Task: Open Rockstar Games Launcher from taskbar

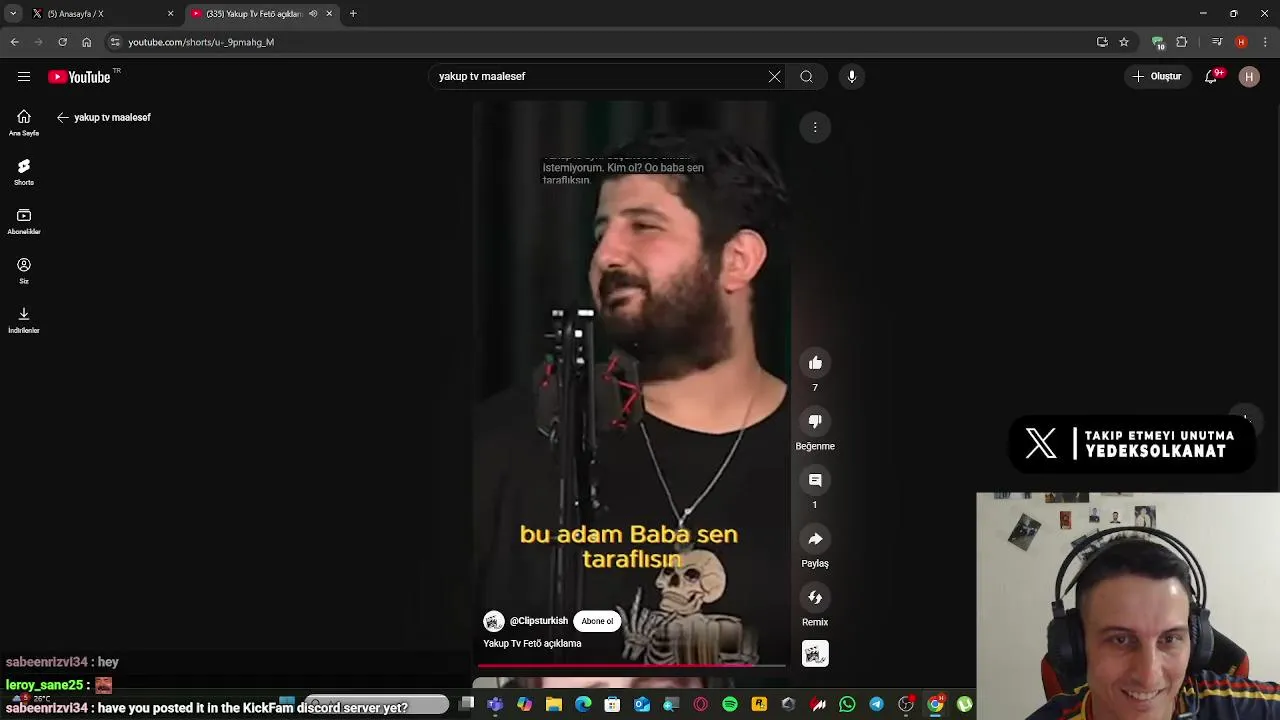Action: pos(759,705)
